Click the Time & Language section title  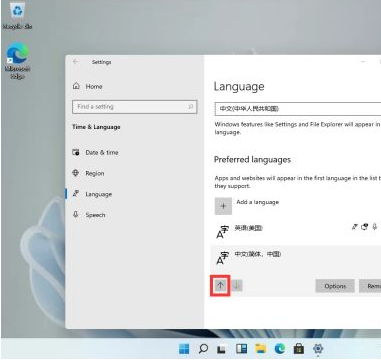point(96,127)
